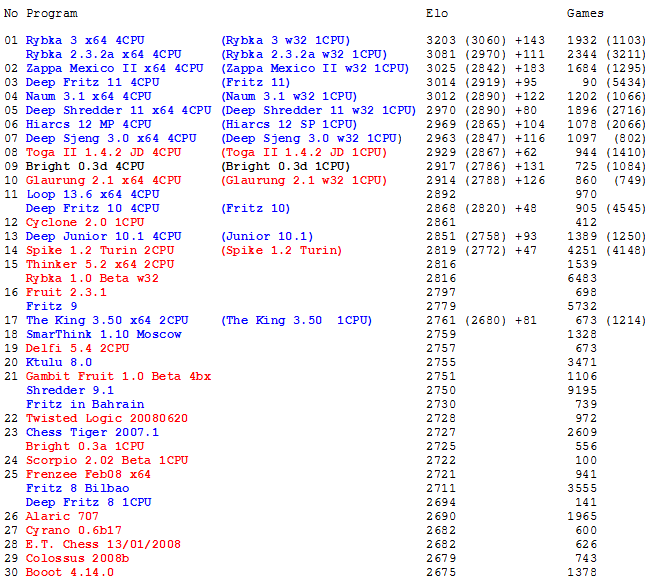Viewport: 650px width, 583px height.
Task: Select Deep Fritz 11 4CPU program
Action: coord(92,83)
